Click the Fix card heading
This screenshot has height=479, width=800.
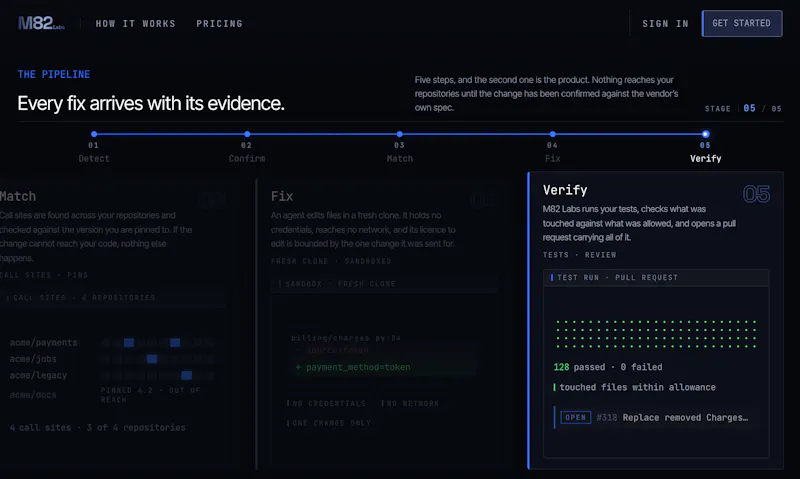(282, 196)
